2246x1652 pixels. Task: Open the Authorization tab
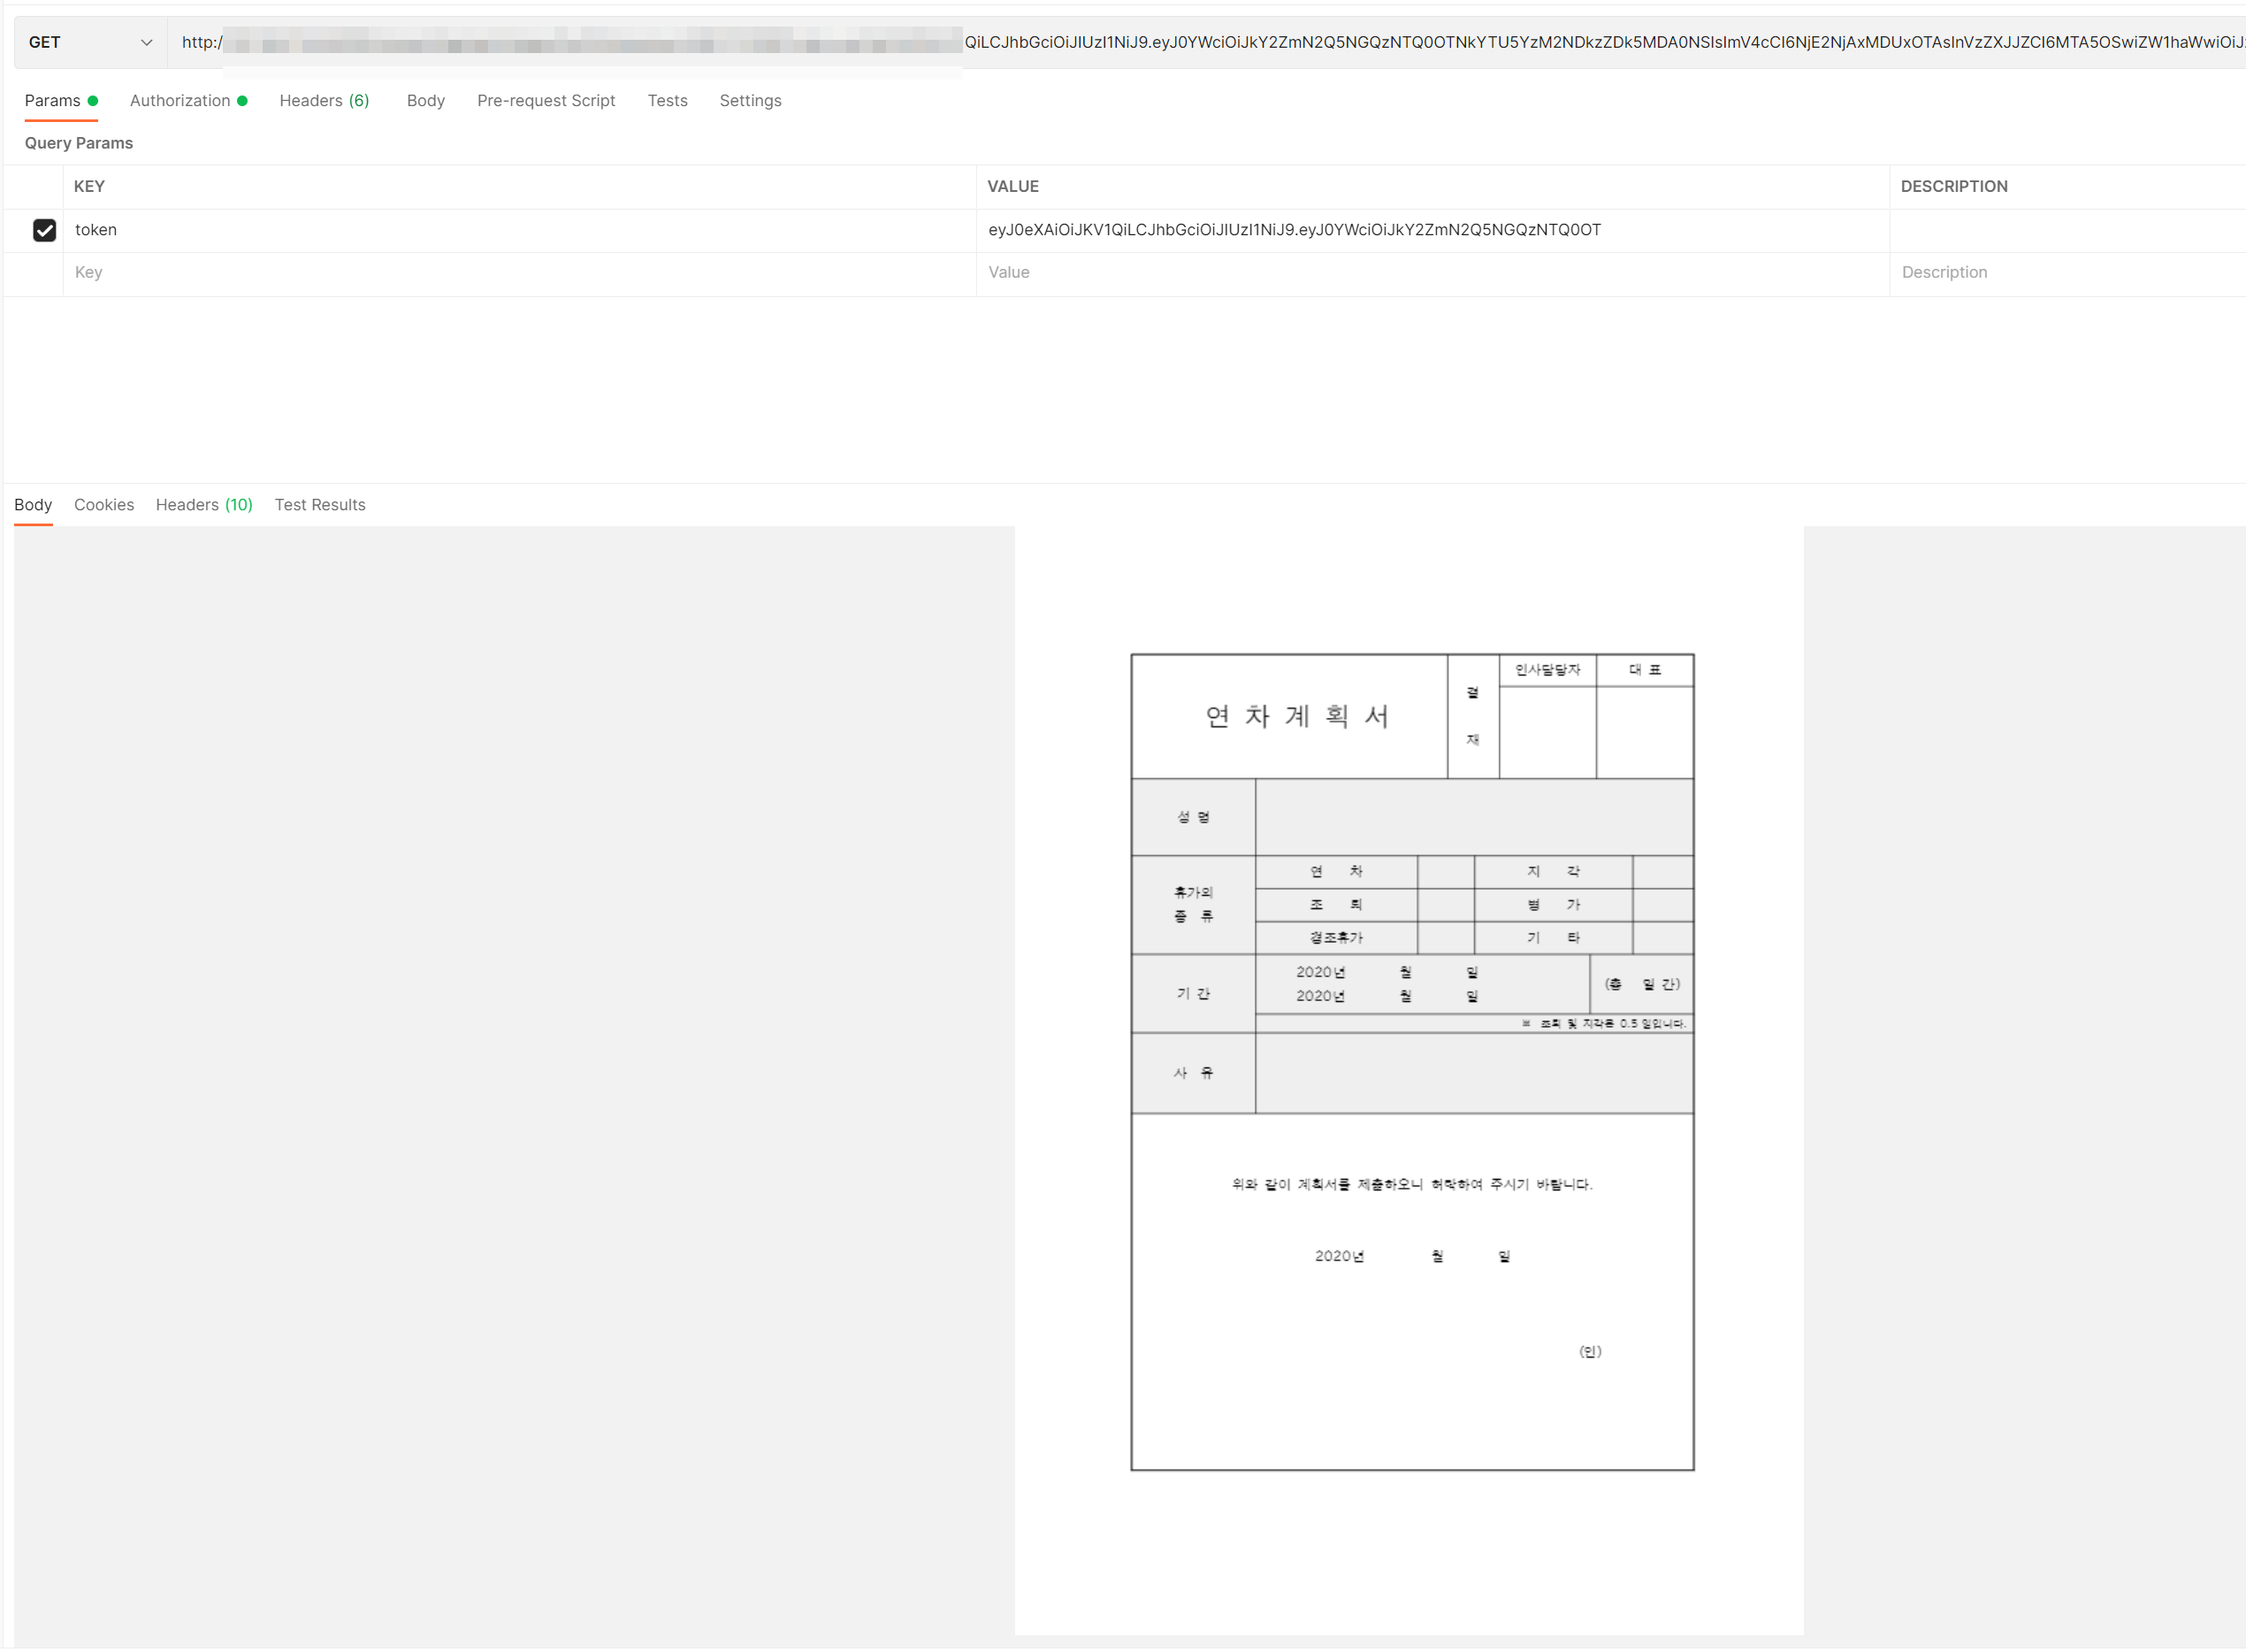coord(180,100)
